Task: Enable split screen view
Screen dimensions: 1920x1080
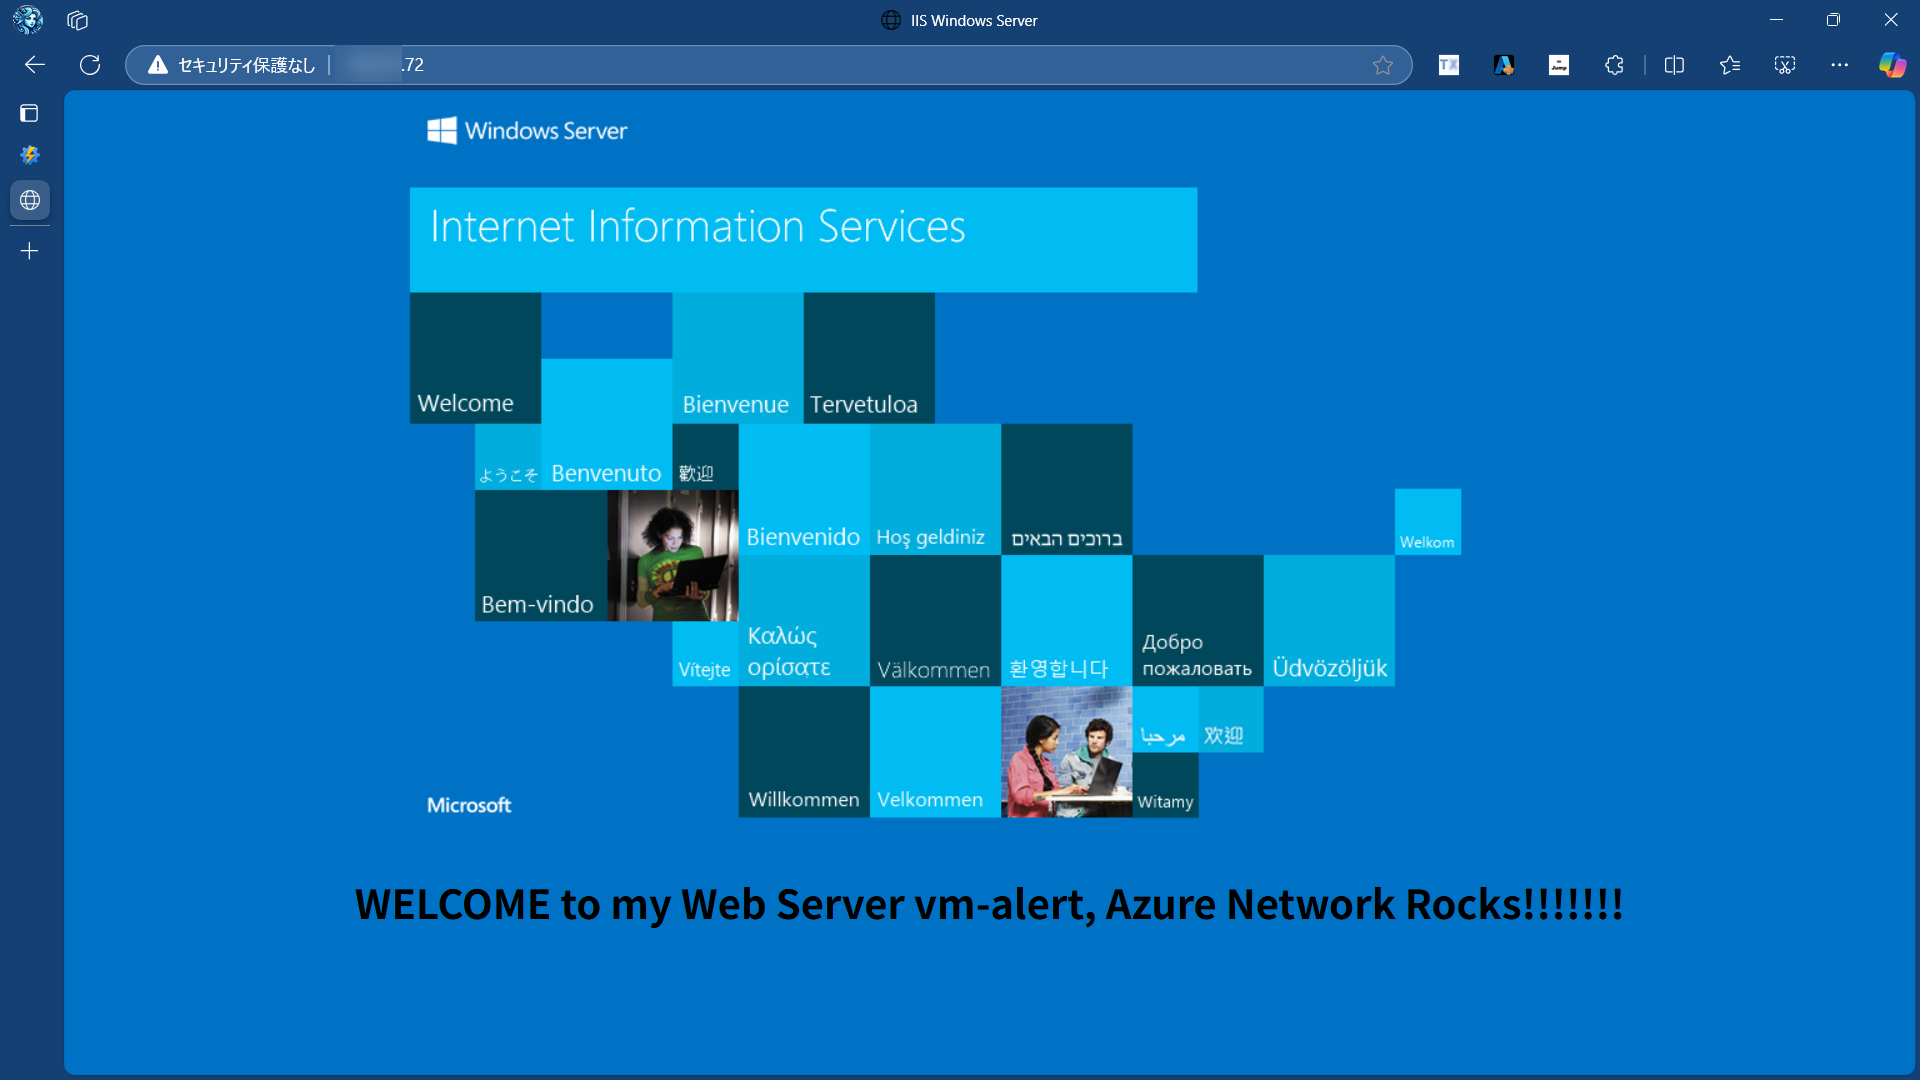Action: 1674,65
